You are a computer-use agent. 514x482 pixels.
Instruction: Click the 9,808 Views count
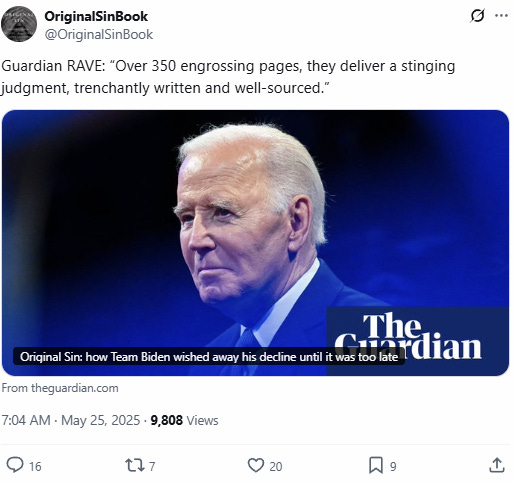click(184, 420)
